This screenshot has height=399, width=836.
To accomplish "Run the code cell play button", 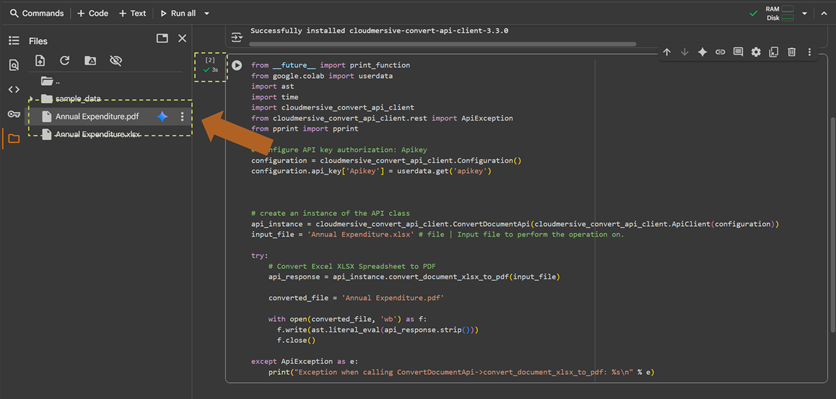I will coord(237,66).
